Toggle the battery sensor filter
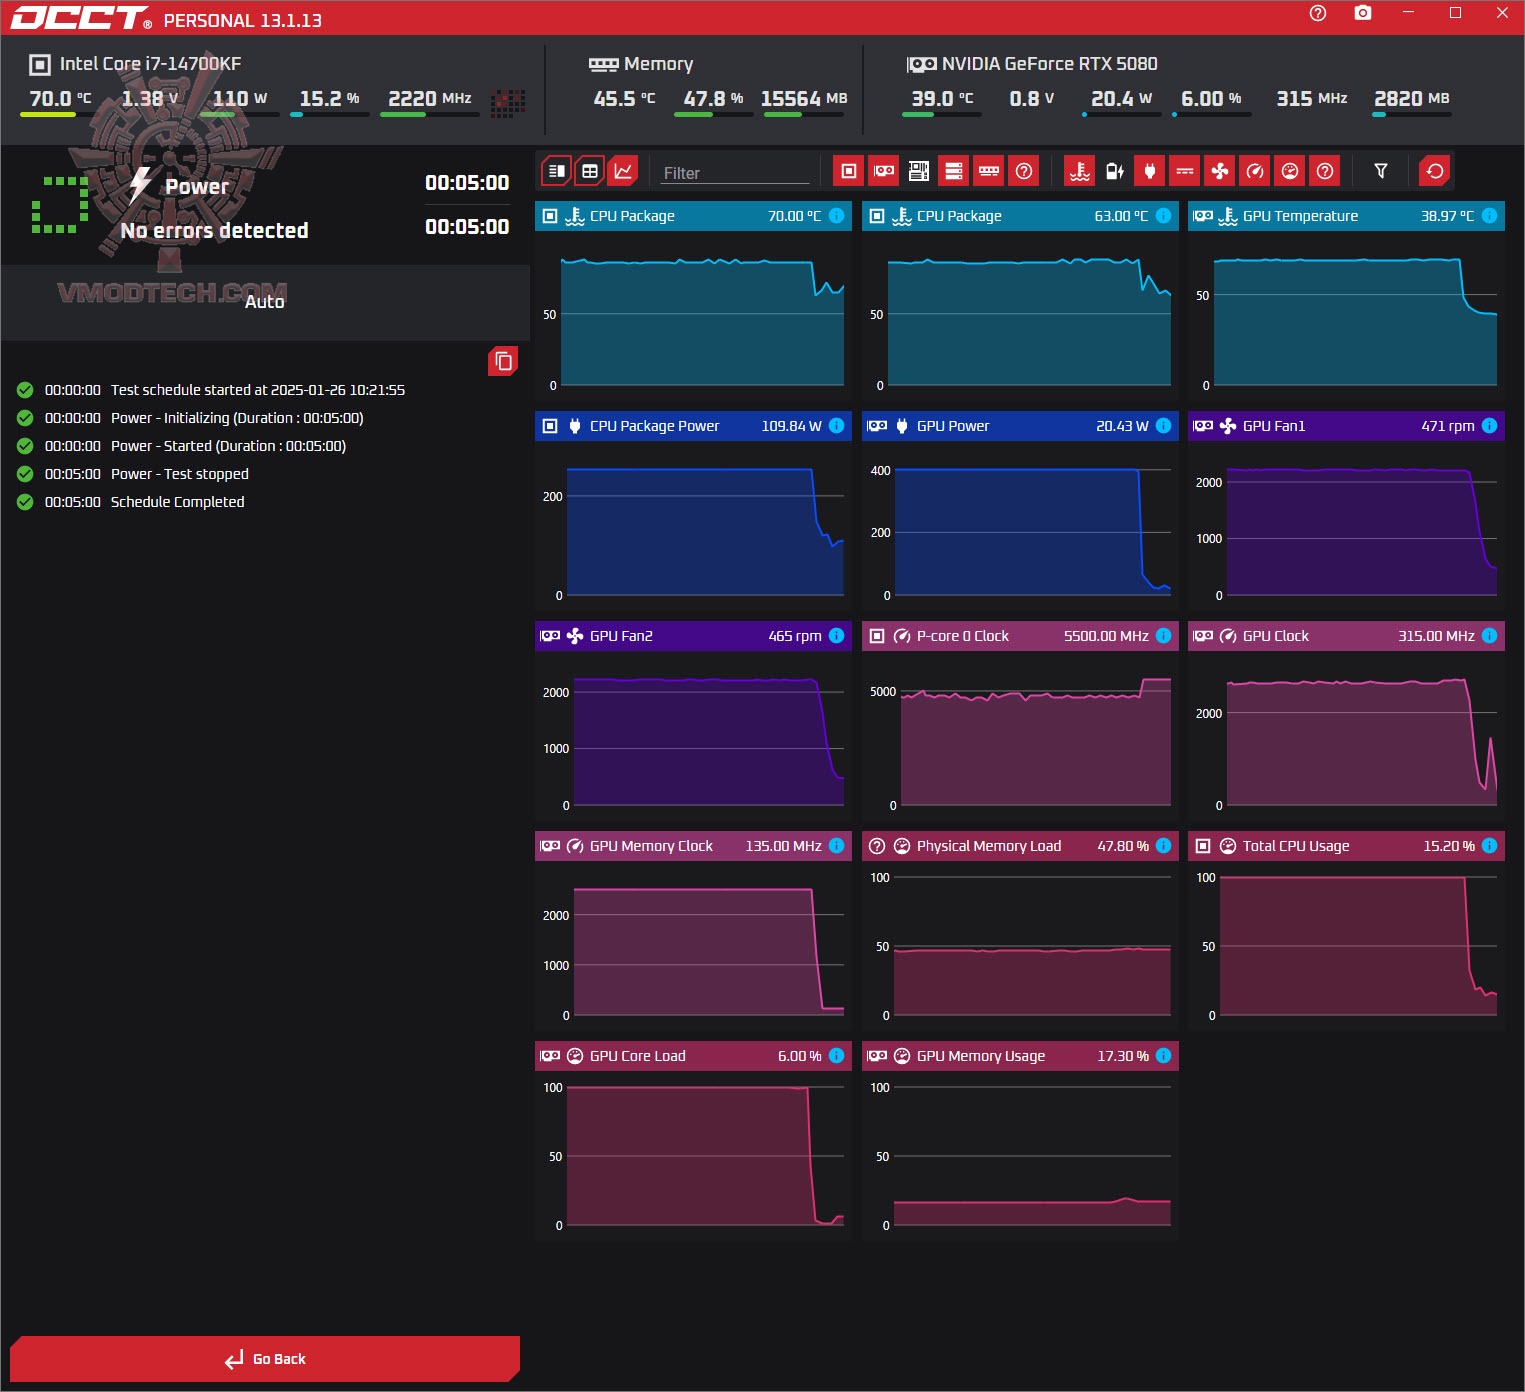Screen dimensions: 1525x1392 point(1115,171)
